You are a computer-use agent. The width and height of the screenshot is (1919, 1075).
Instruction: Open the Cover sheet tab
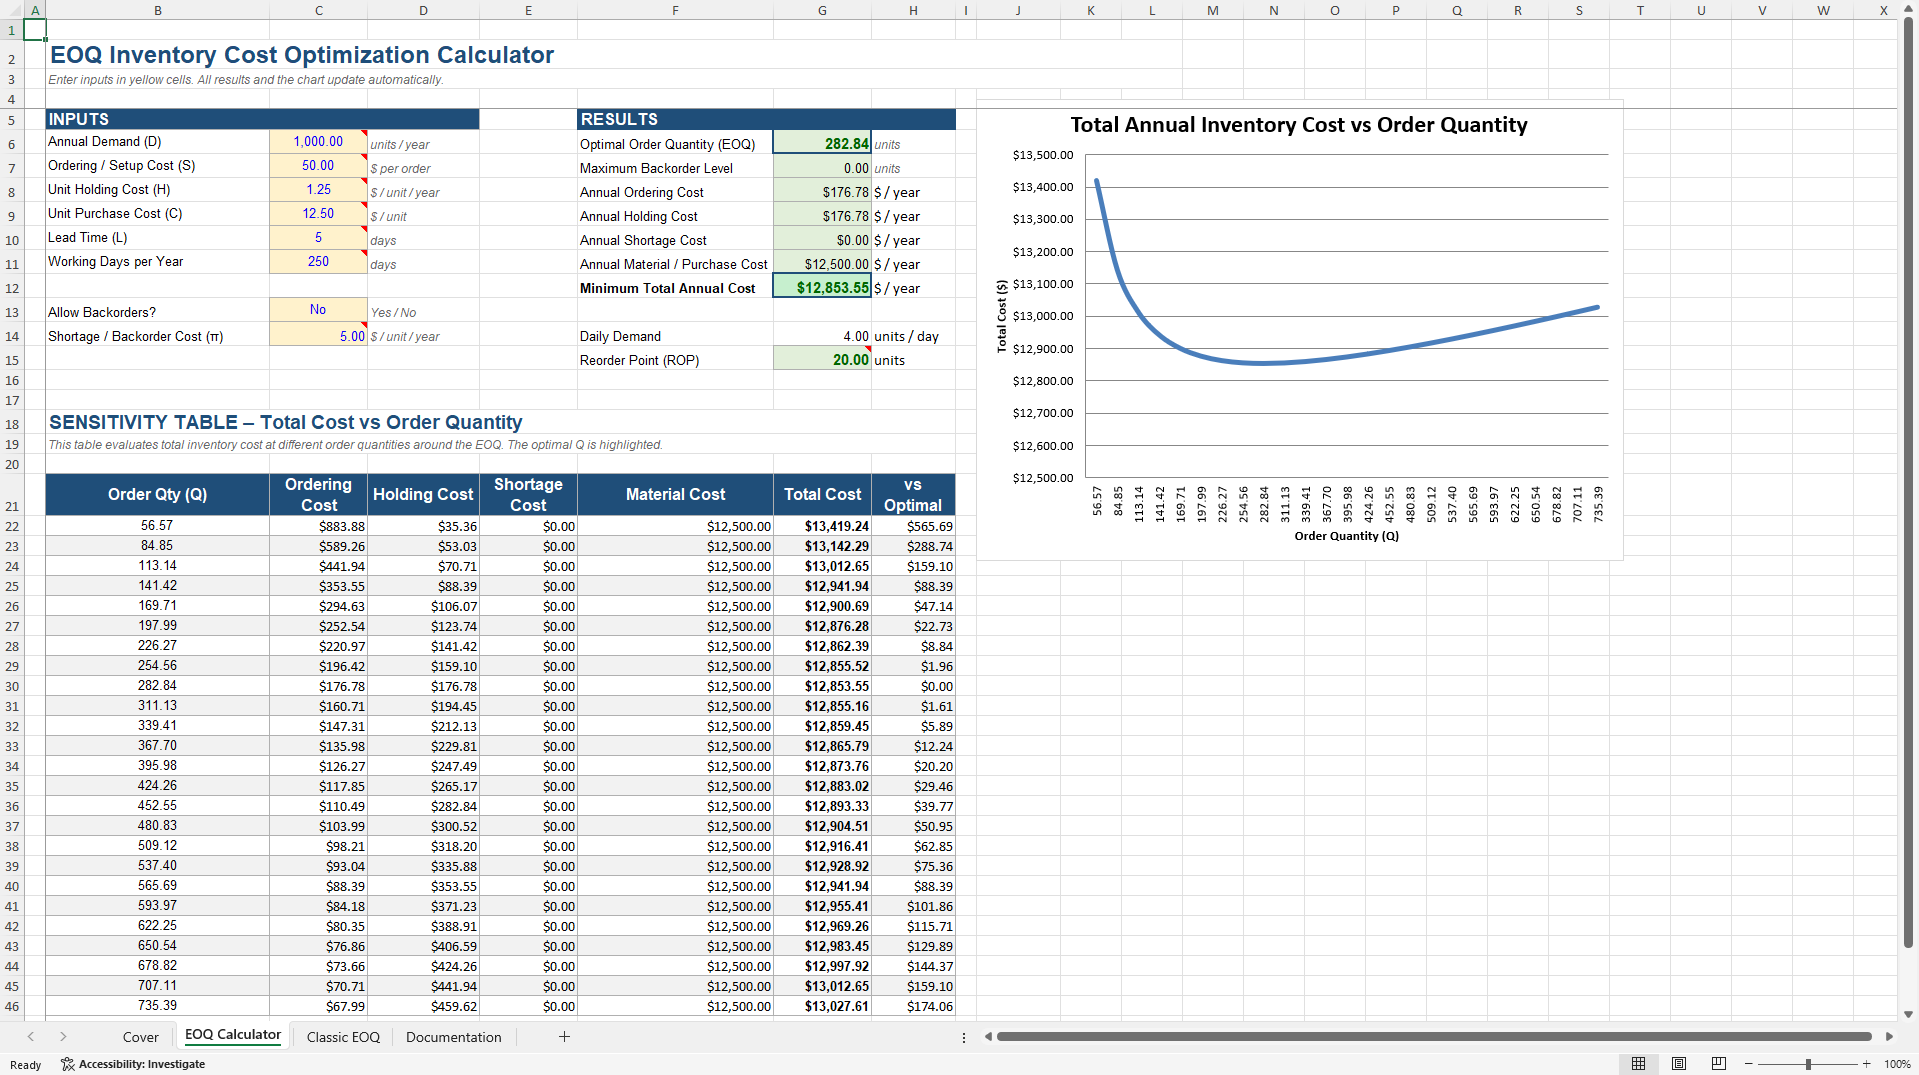[x=141, y=1037]
